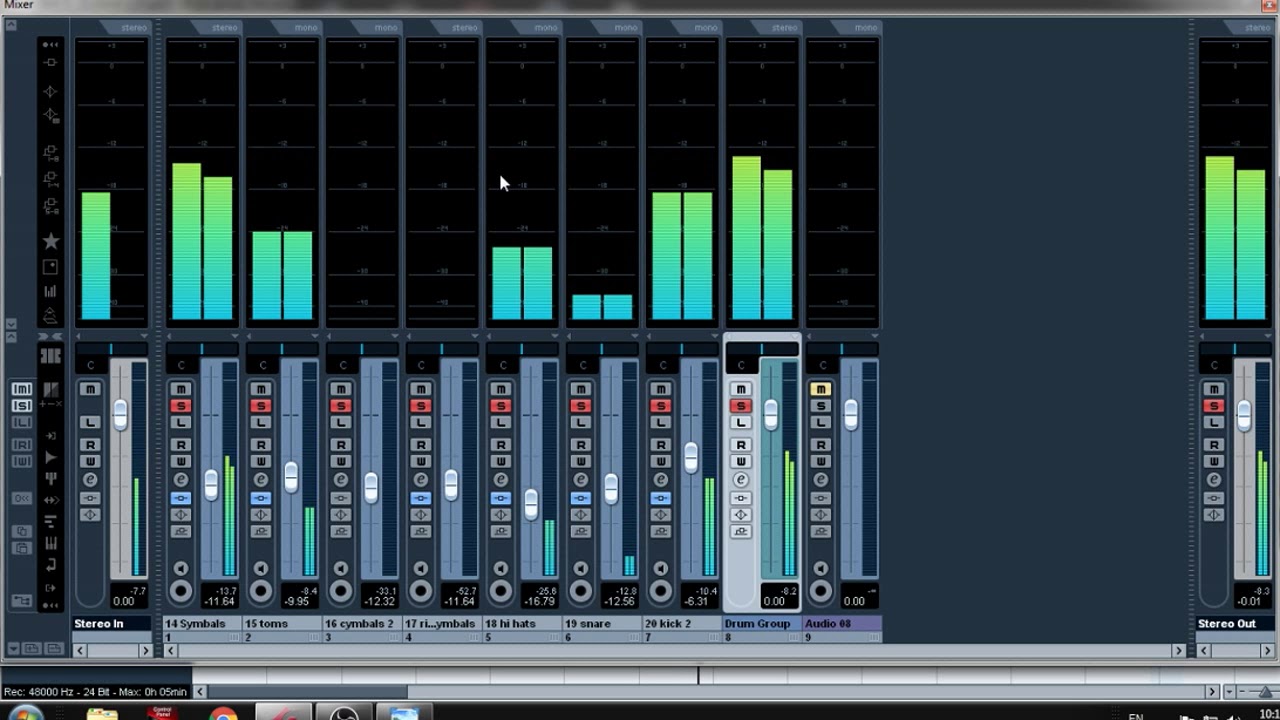Toggle solo on the Drum Group channel
The width and height of the screenshot is (1280, 720).
(x=740, y=406)
